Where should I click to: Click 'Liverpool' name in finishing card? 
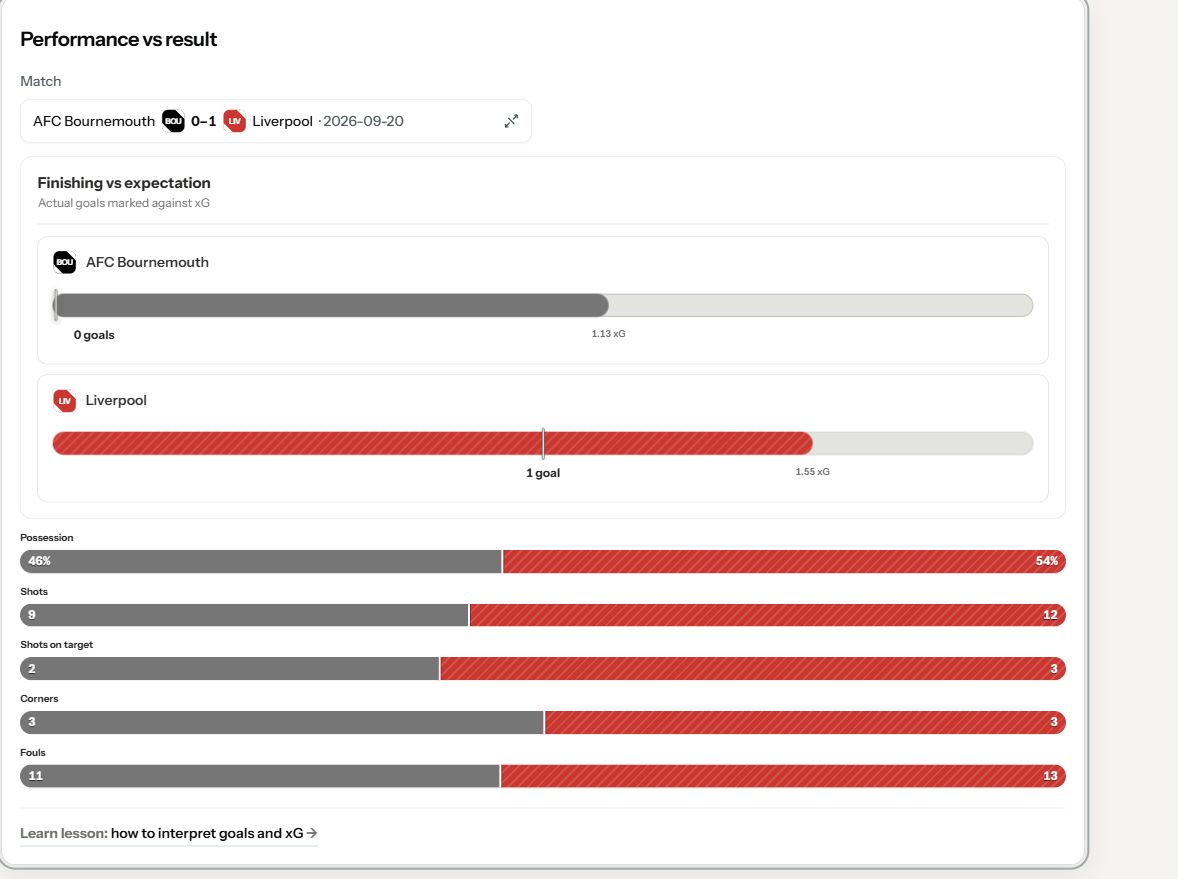(x=116, y=400)
